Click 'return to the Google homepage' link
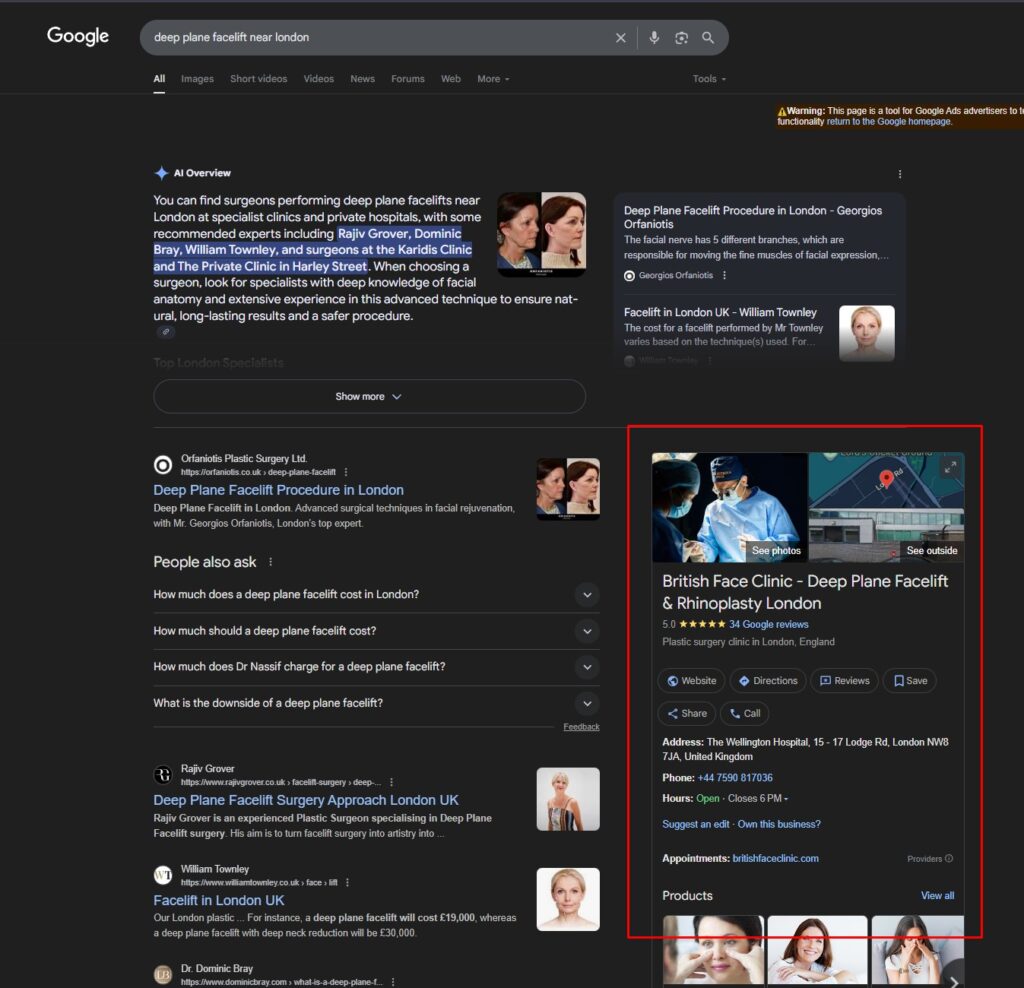Viewport: 1024px width, 988px height. click(x=889, y=121)
